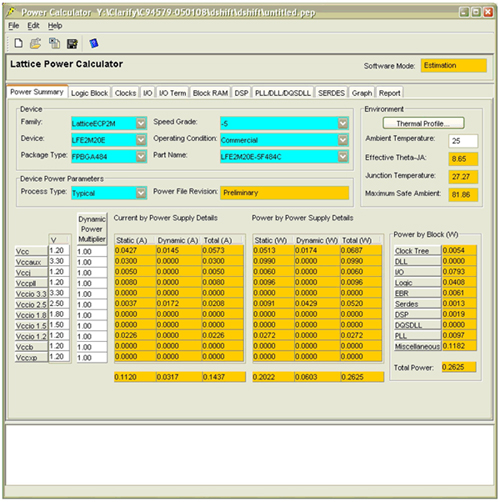Screen dimensions: 500x502
Task: Click the Vcc voltage field
Action: click(59, 250)
